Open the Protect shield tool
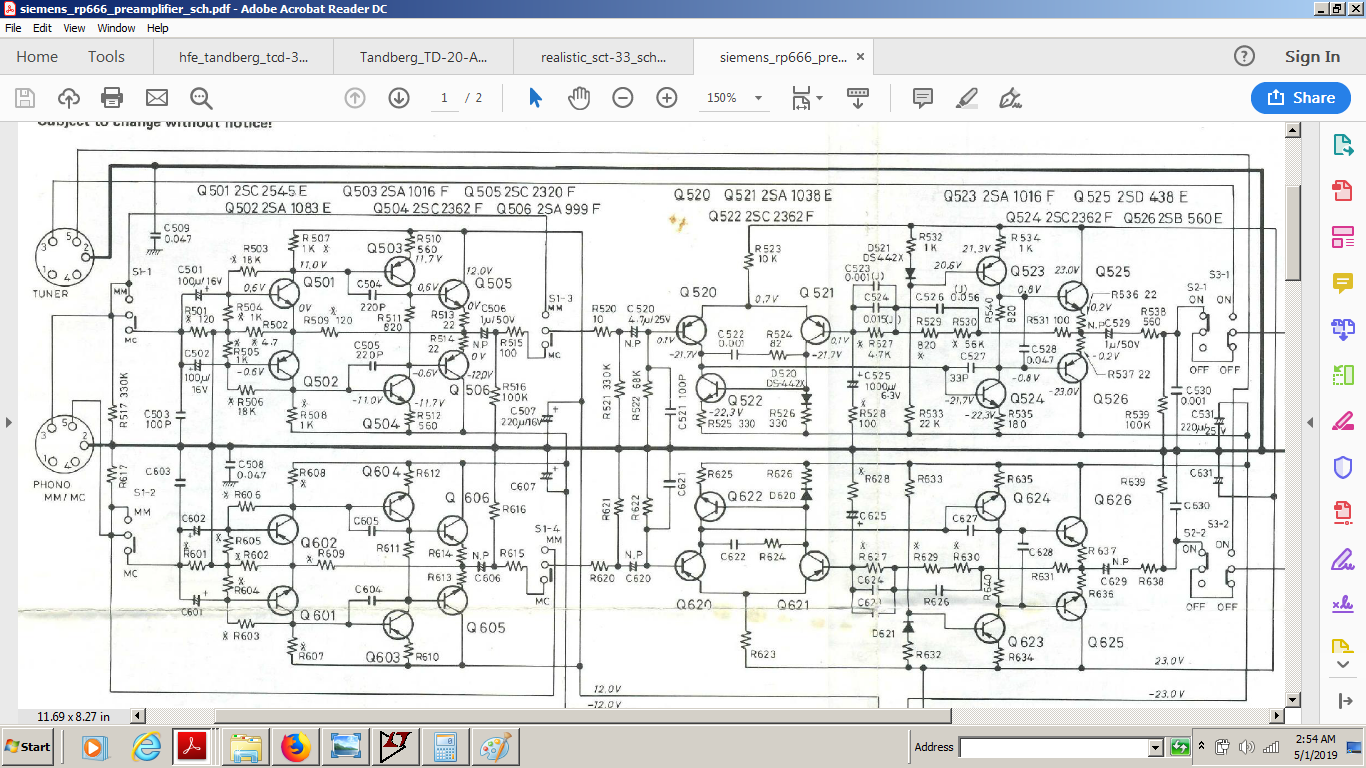The image size is (1366, 768). [x=1342, y=467]
